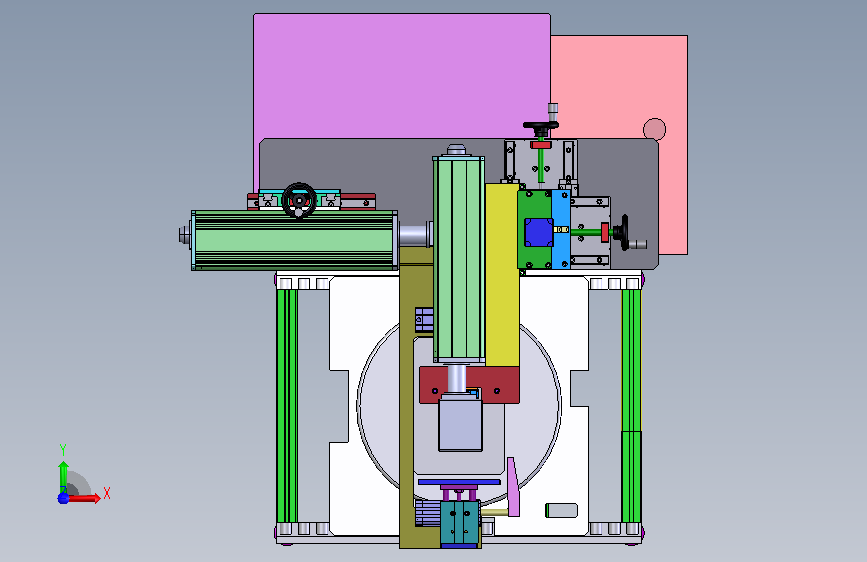This screenshot has width=867, height=562.
Task: Select the teal gripper block at bottom
Action: (460, 522)
